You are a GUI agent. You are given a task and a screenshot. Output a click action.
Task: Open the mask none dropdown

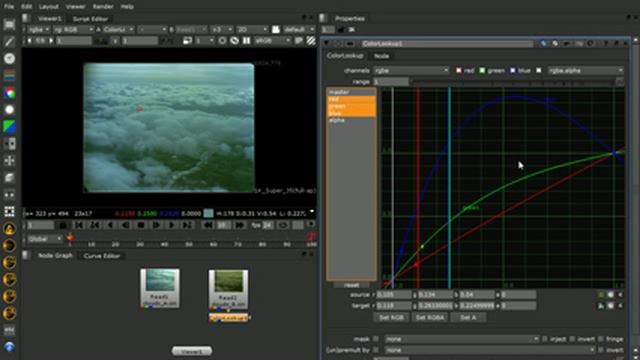pos(462,339)
